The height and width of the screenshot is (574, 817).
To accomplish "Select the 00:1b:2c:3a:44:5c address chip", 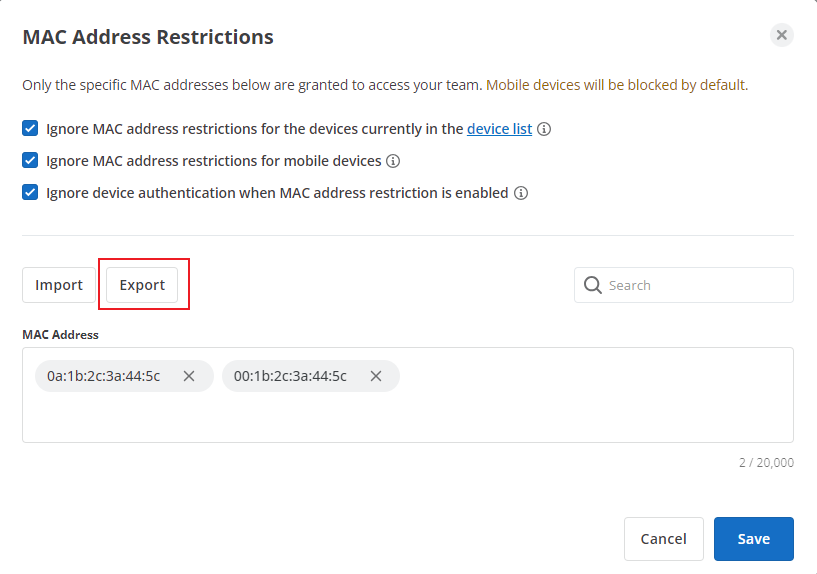I will point(290,376).
